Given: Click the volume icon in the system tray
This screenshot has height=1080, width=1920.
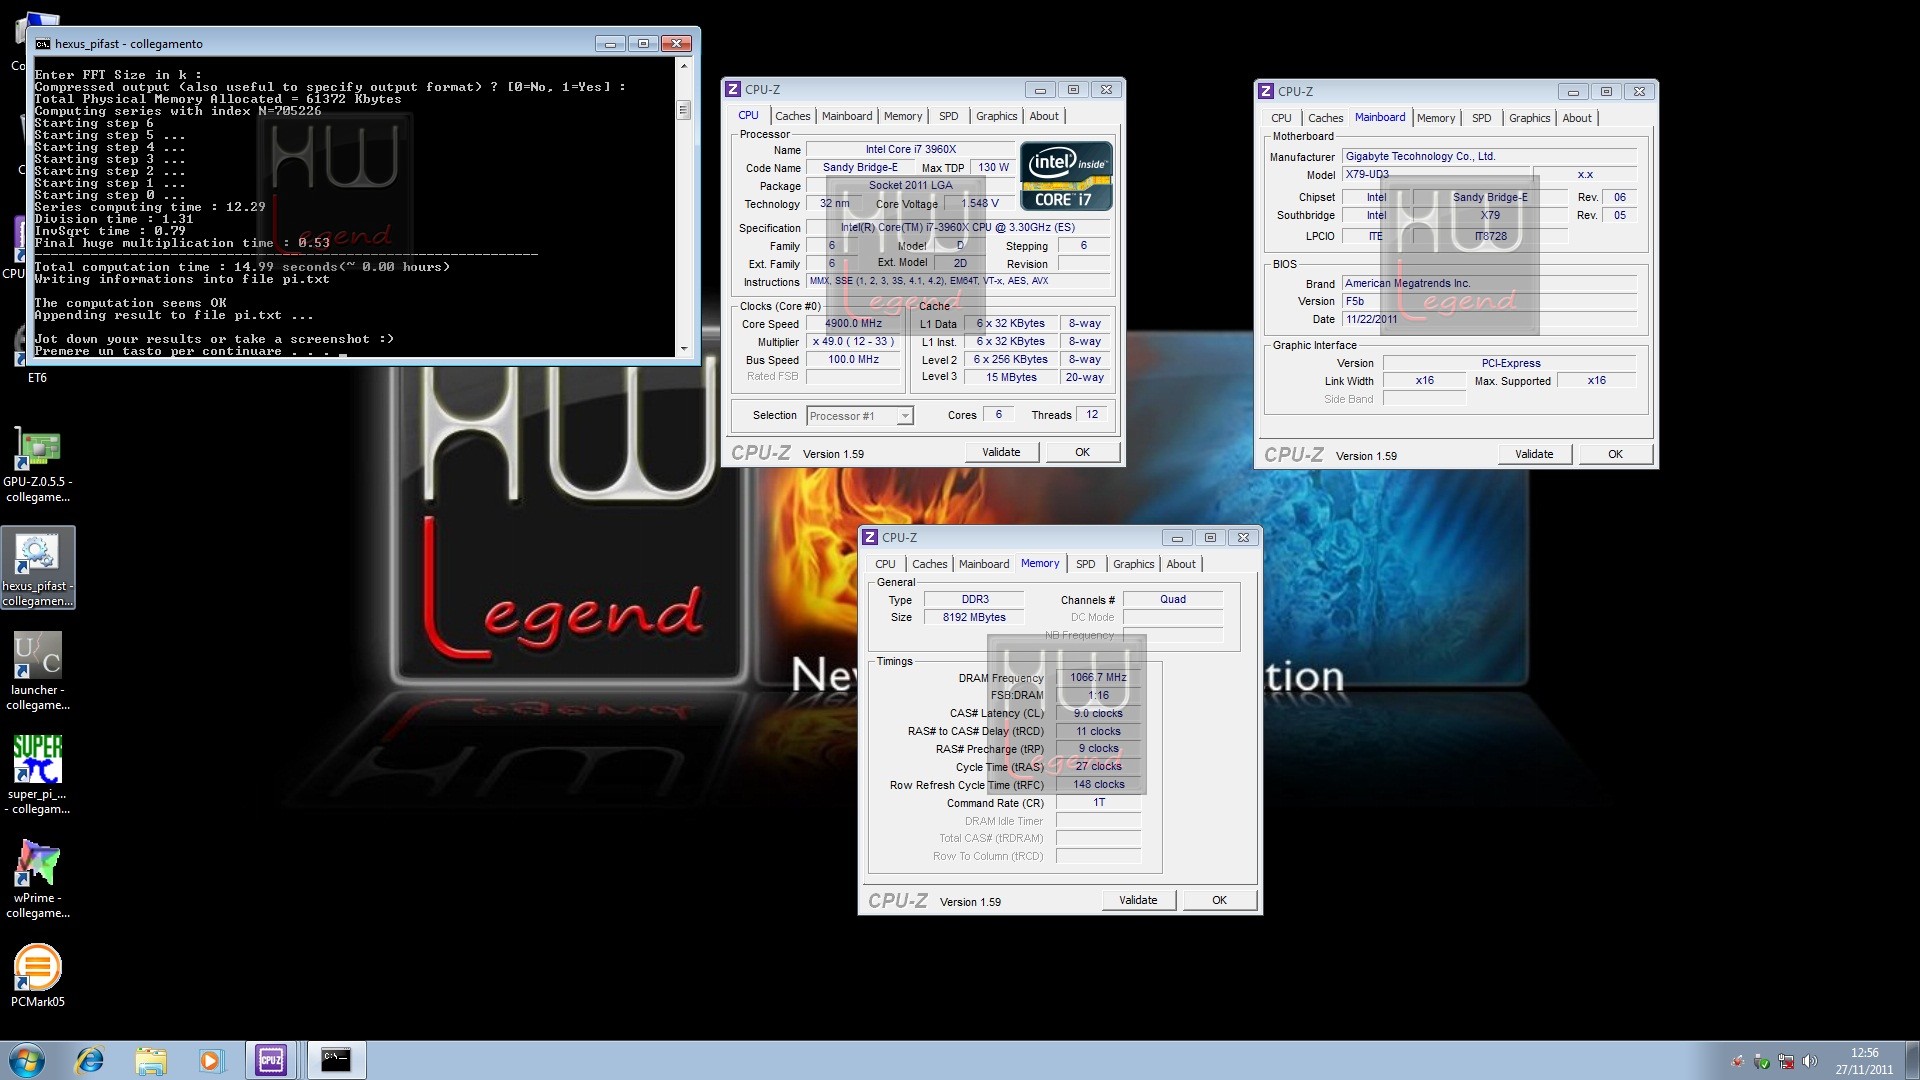Looking at the screenshot, I should click(1809, 1061).
